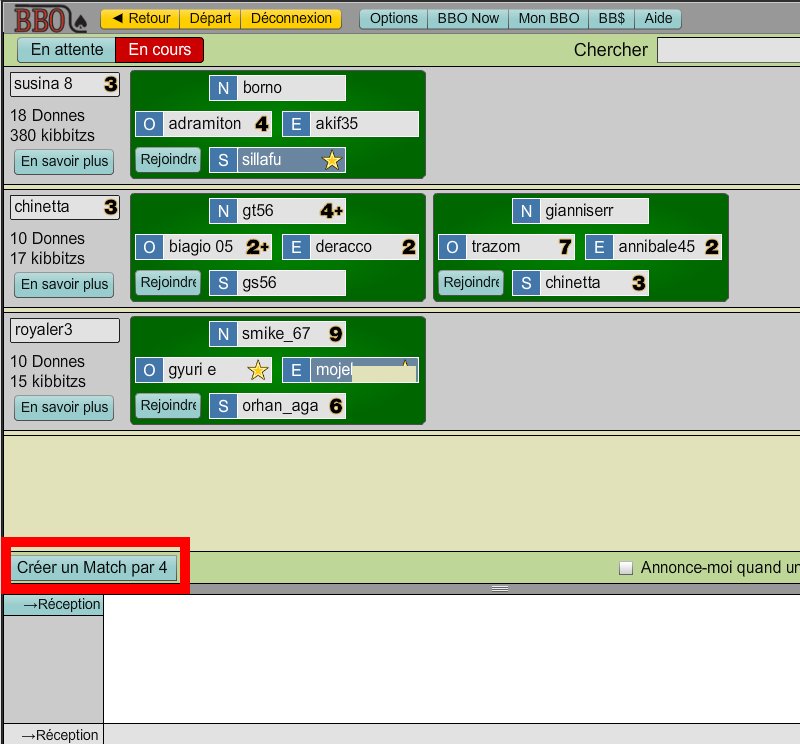Click the N seat badge for gianniserr

526,211
